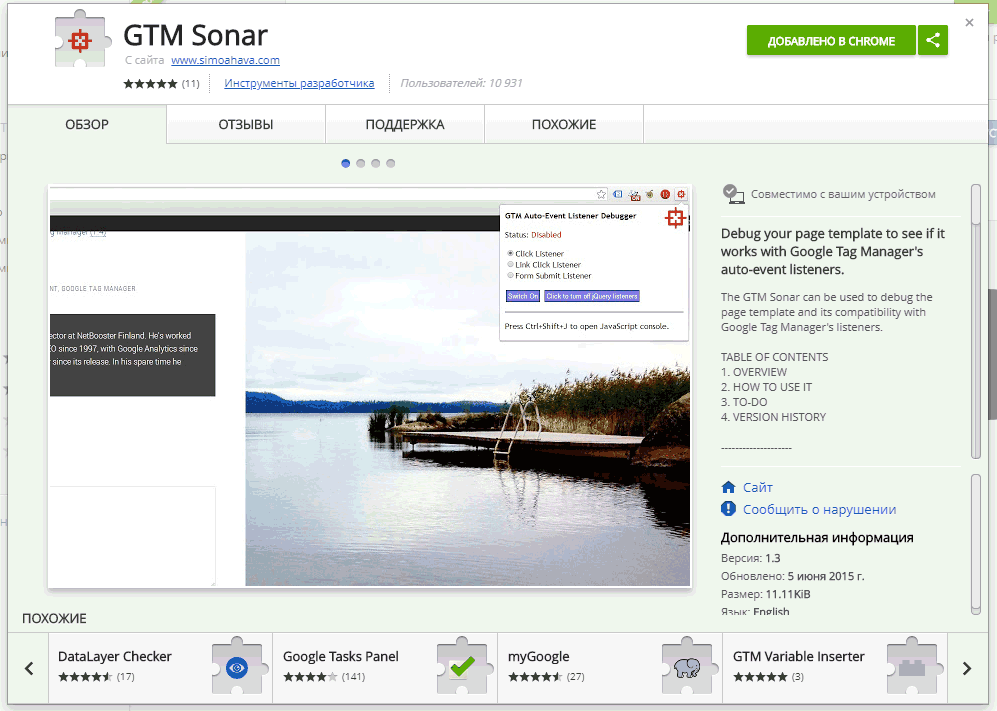Show next similar extensions with right arrow
997x711 pixels.
click(x=967, y=668)
